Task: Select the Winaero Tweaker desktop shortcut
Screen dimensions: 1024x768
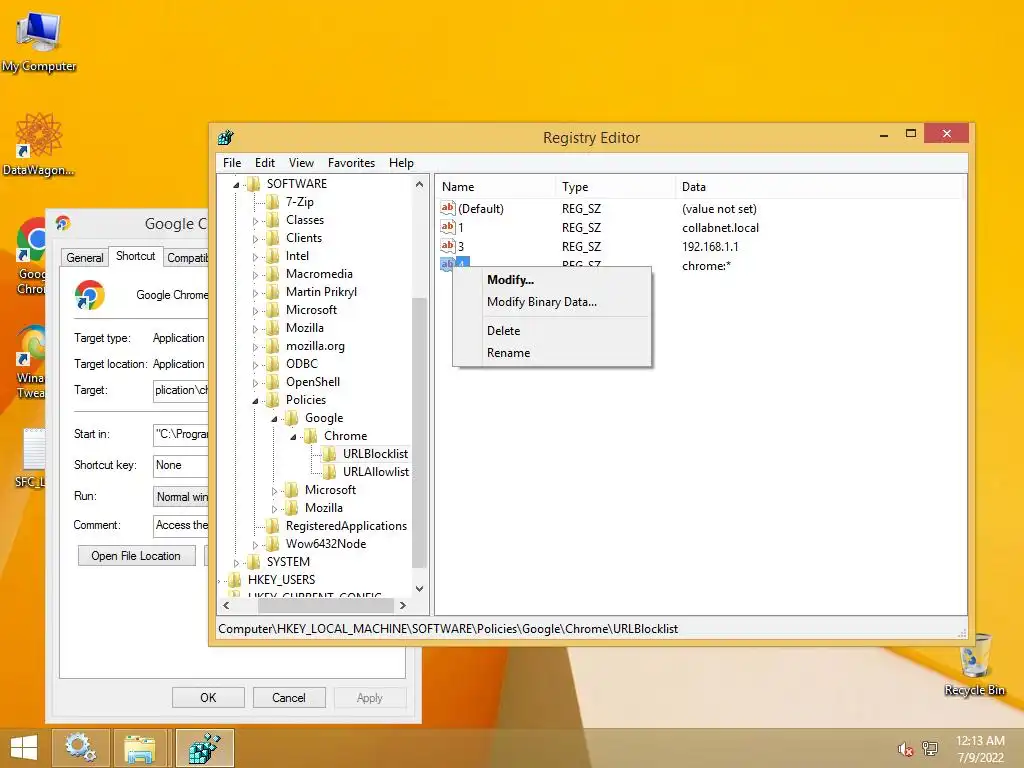Action: [31, 362]
